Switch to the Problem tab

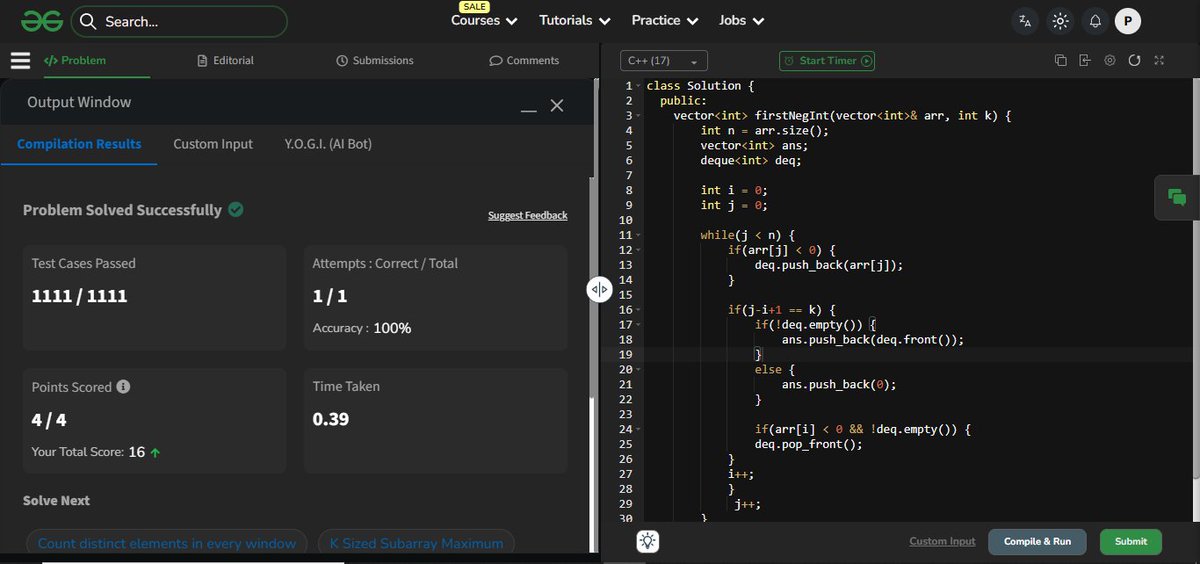tap(76, 61)
